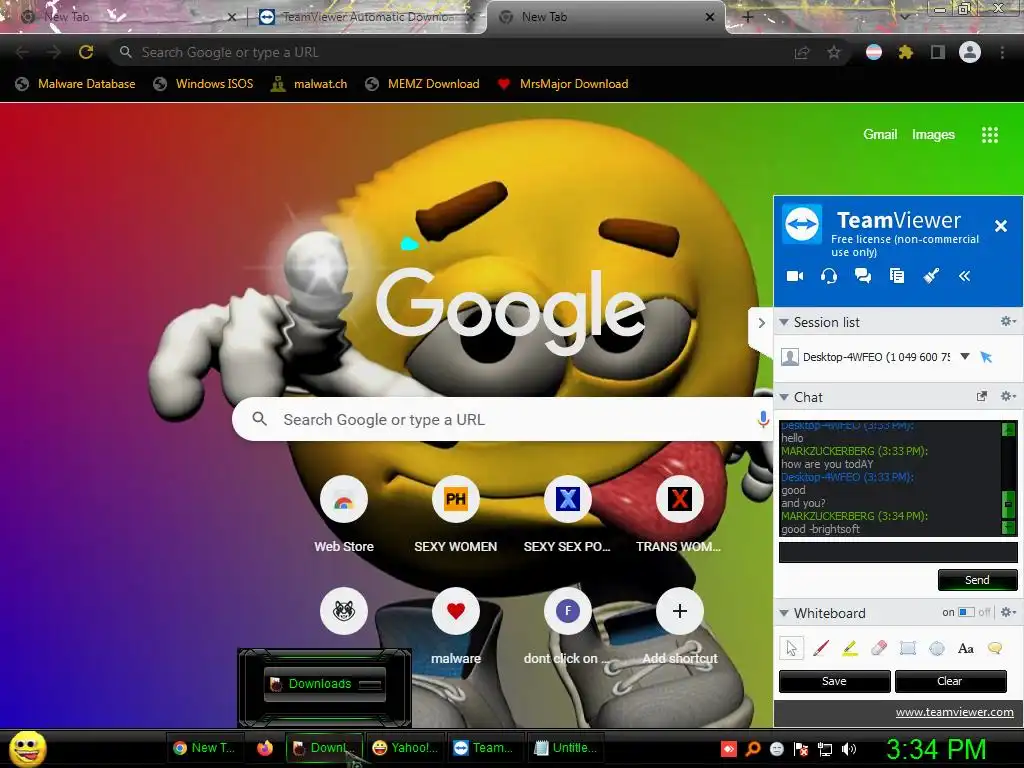Viewport: 1024px width, 768px height.
Task: Open the chat bubbles icon in TeamViewer toolbar
Action: pos(863,276)
